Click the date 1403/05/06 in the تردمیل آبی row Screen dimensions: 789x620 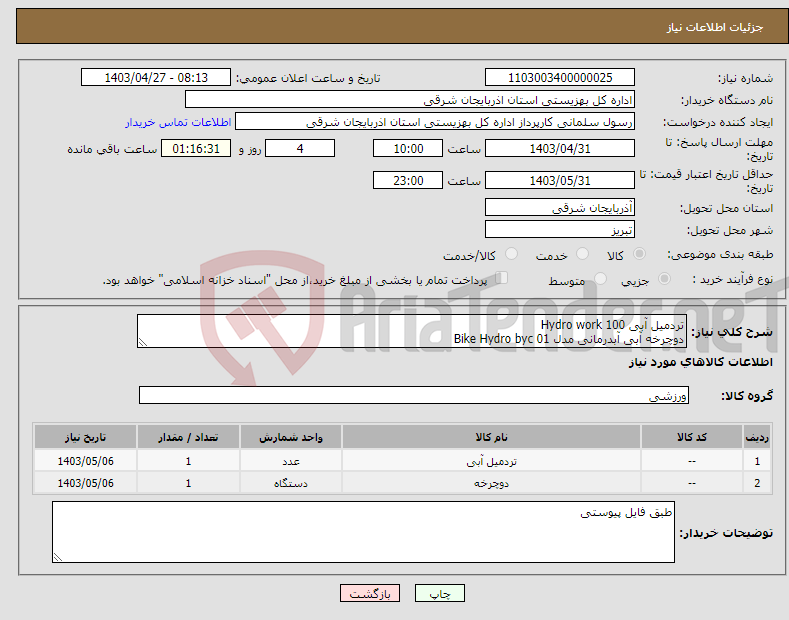point(86,461)
